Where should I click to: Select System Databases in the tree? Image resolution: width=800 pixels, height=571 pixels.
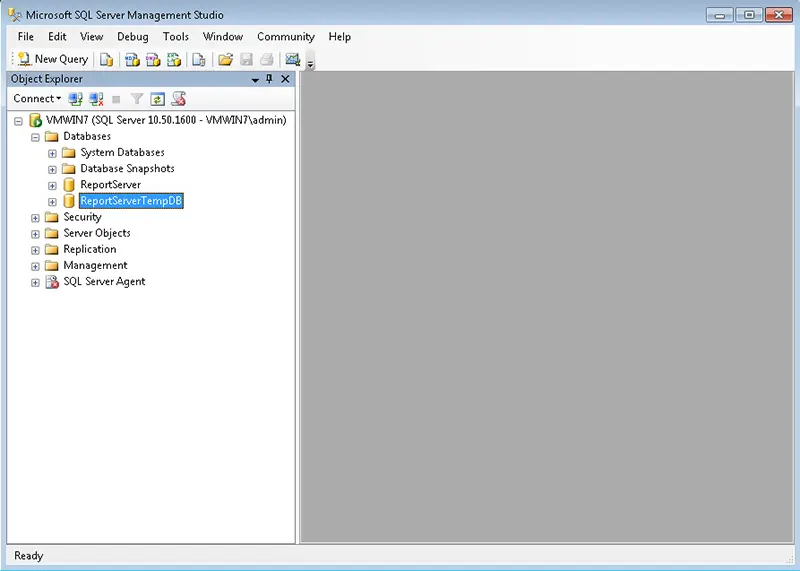tap(122, 152)
